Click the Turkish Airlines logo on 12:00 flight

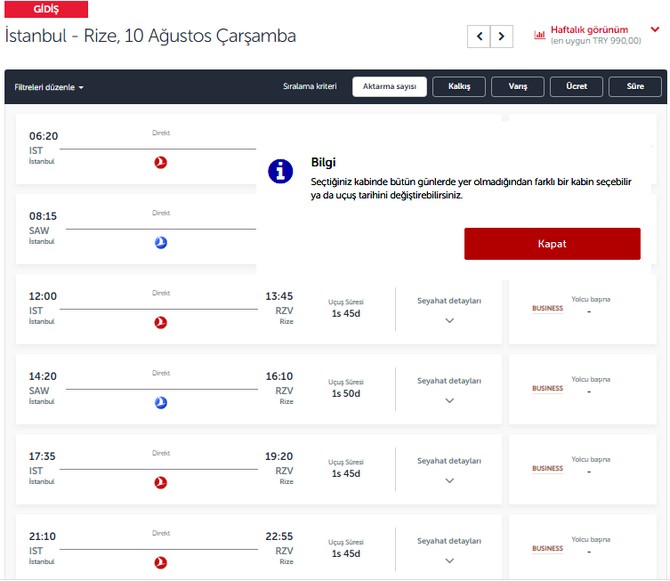(161, 322)
